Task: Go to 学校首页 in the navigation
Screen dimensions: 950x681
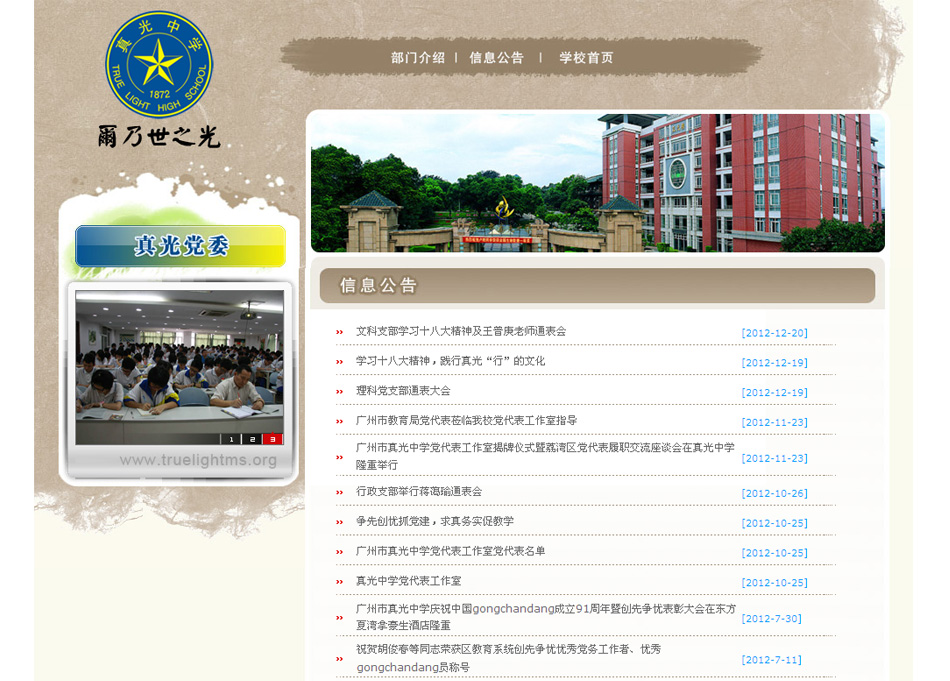Action: tap(586, 58)
